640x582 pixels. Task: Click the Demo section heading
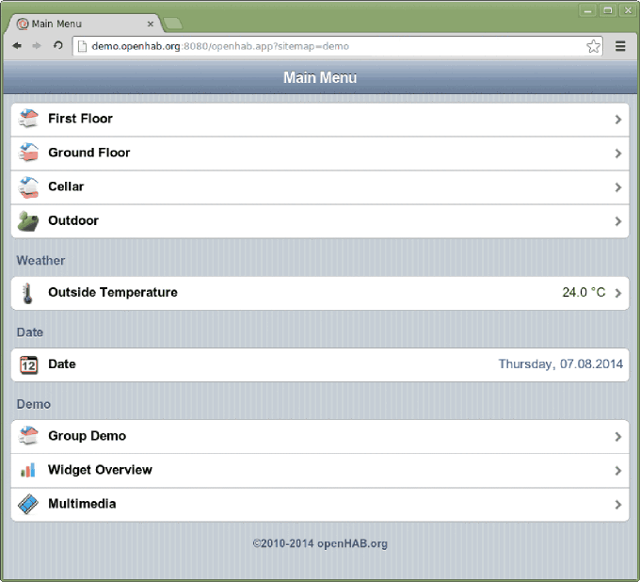[33, 404]
